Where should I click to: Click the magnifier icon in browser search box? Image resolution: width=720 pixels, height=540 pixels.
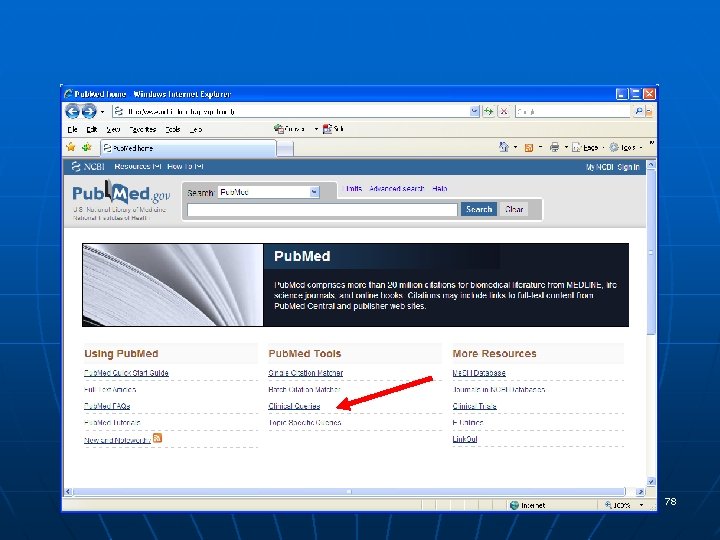pyautogui.click(x=638, y=111)
